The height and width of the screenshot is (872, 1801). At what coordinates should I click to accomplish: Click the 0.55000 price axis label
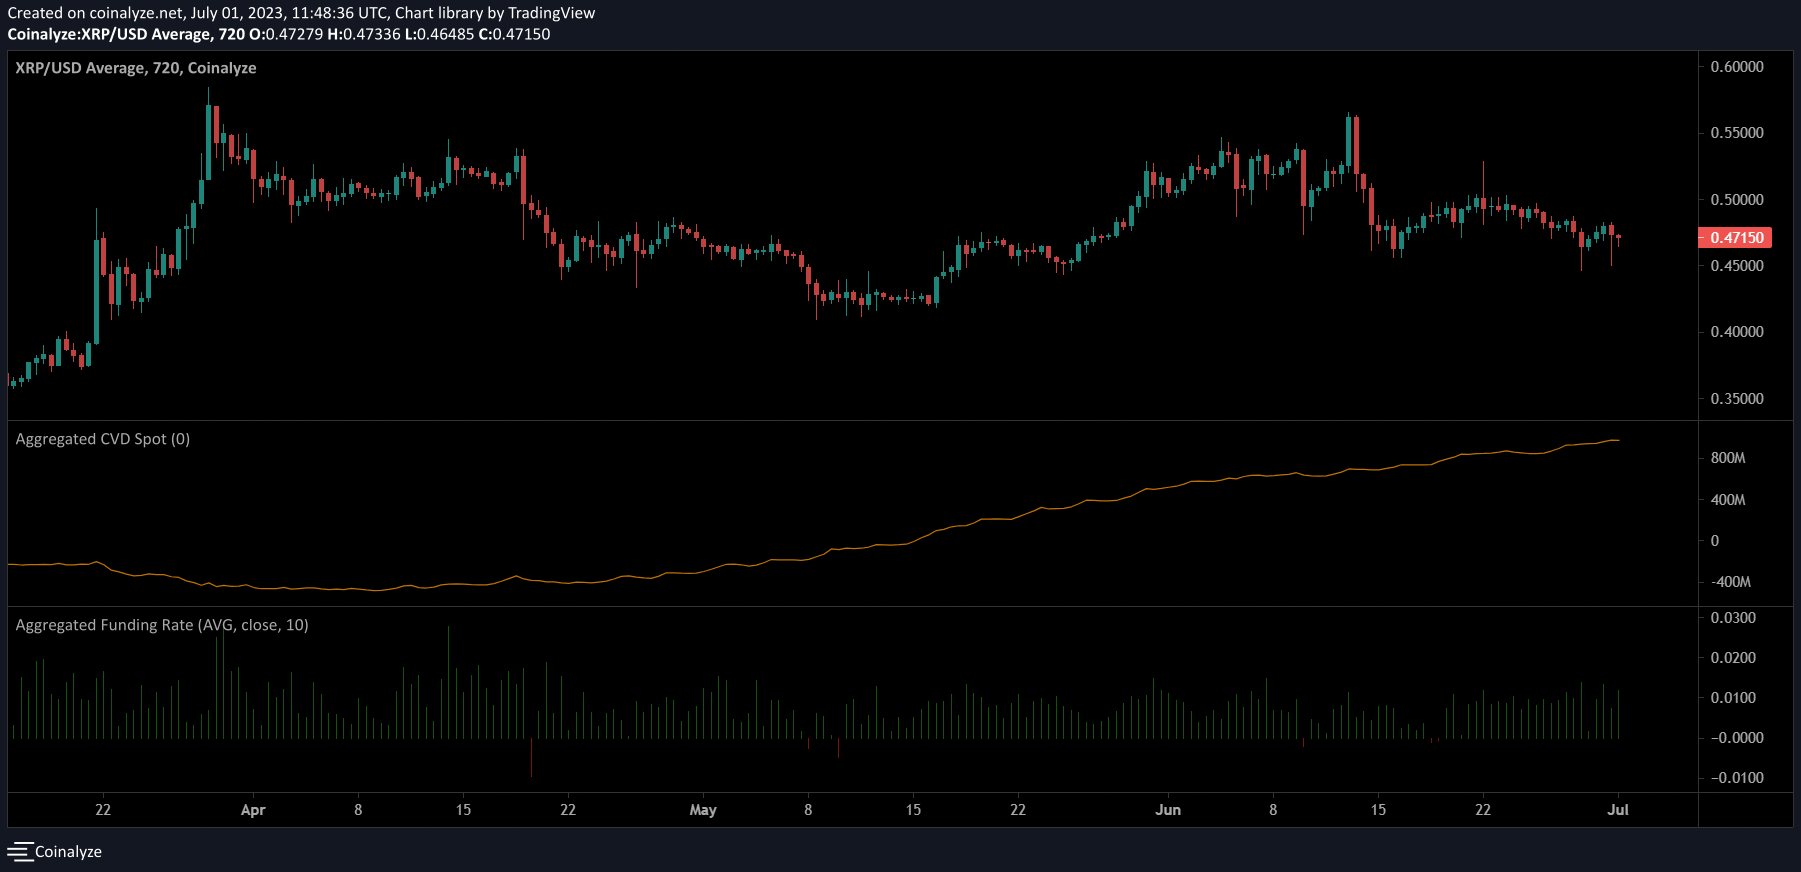coord(1737,133)
